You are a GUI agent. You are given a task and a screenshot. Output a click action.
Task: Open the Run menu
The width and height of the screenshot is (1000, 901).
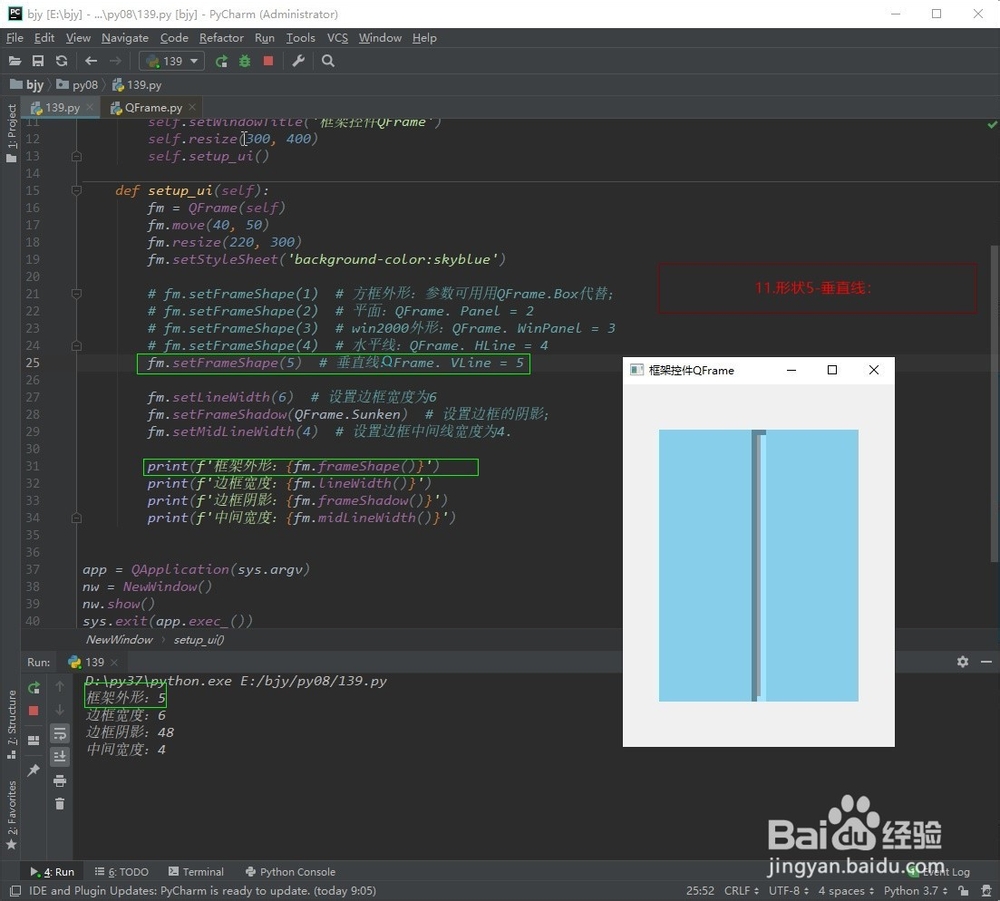tap(265, 38)
